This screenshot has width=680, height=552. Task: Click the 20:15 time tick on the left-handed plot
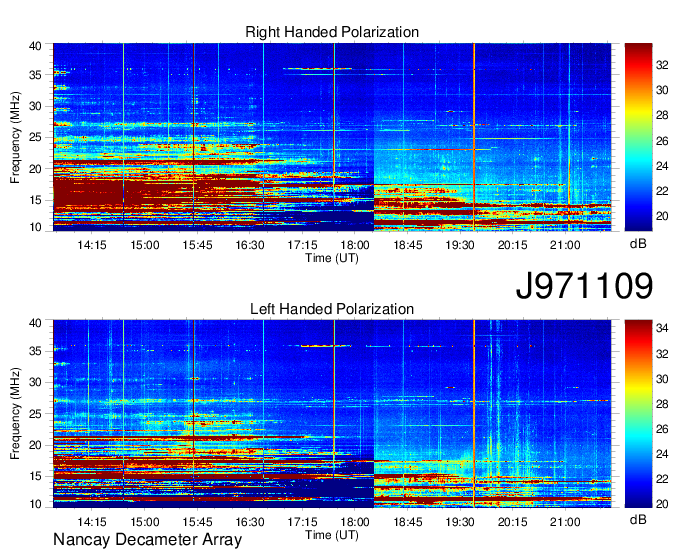click(513, 522)
